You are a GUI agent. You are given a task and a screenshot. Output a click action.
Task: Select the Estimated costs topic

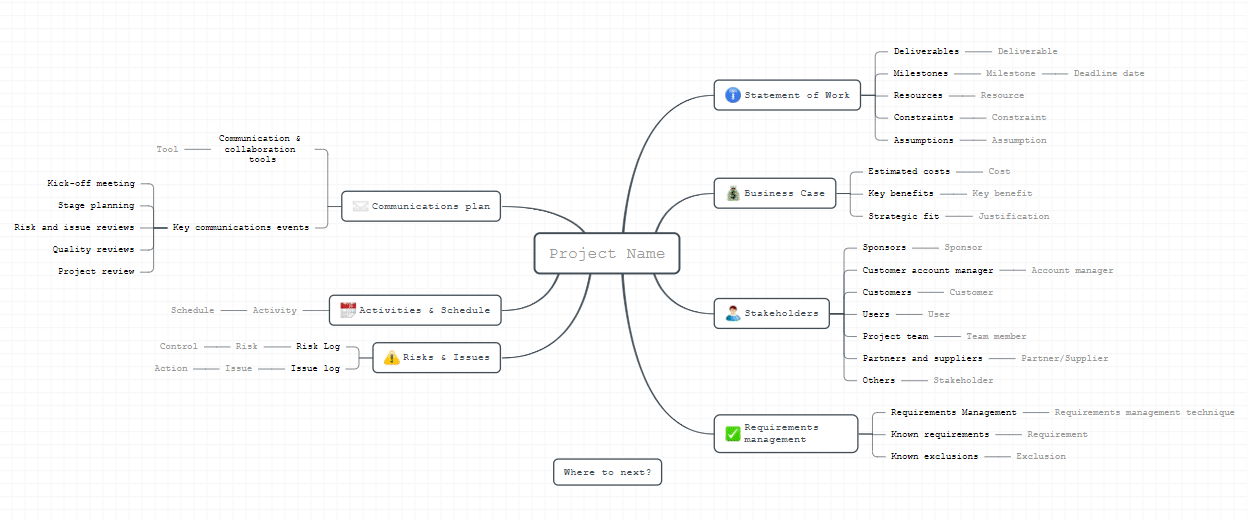909,171
